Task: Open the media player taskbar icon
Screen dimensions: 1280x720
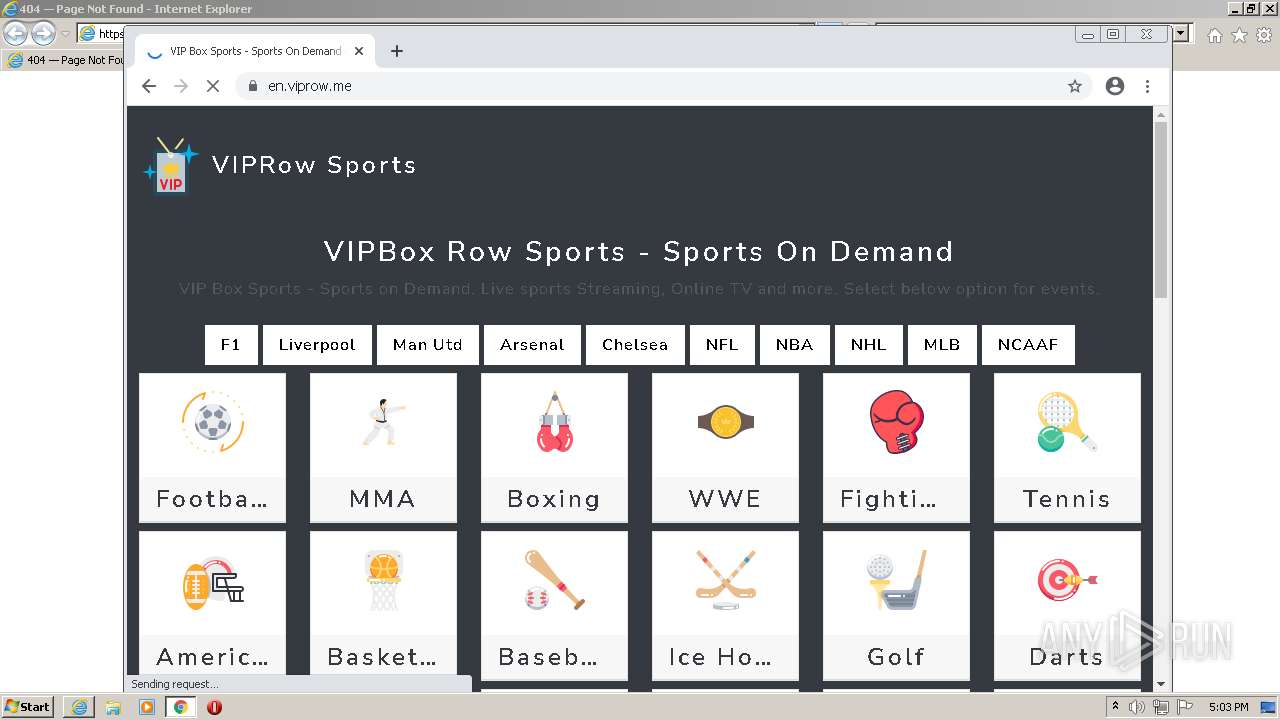Action: 147,707
